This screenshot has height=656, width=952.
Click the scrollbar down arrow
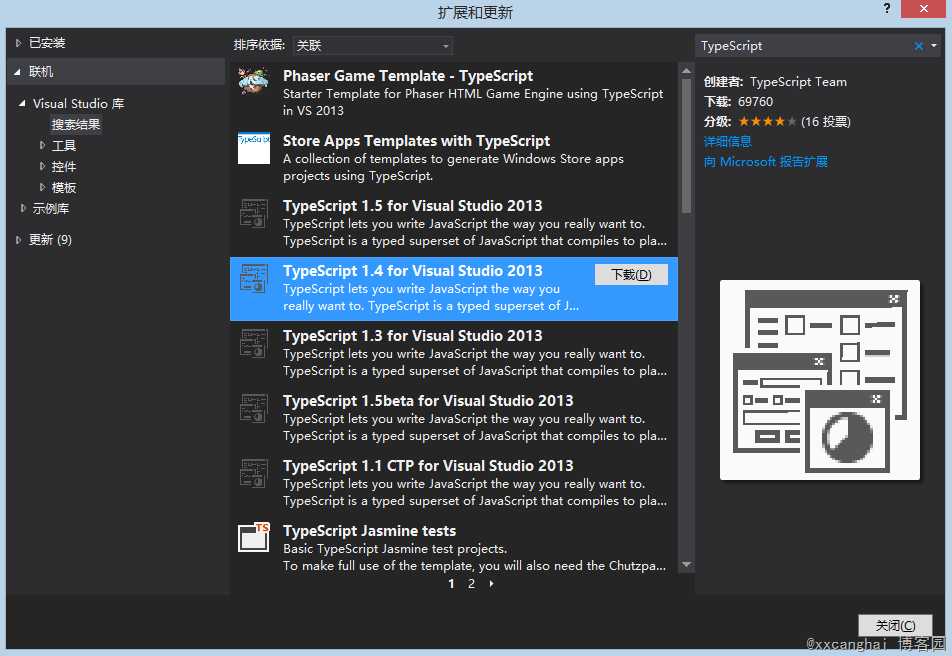click(686, 565)
